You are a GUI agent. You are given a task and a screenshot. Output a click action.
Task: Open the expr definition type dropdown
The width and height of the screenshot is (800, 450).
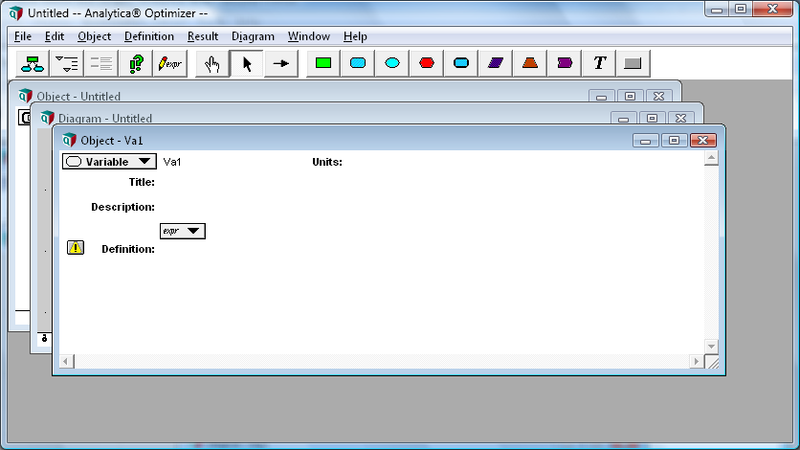tap(183, 231)
